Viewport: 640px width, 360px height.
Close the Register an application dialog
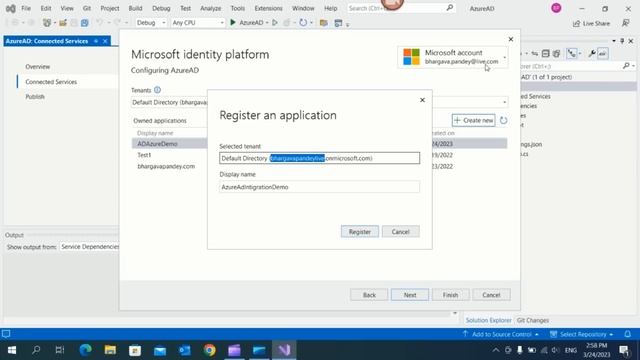(422, 100)
